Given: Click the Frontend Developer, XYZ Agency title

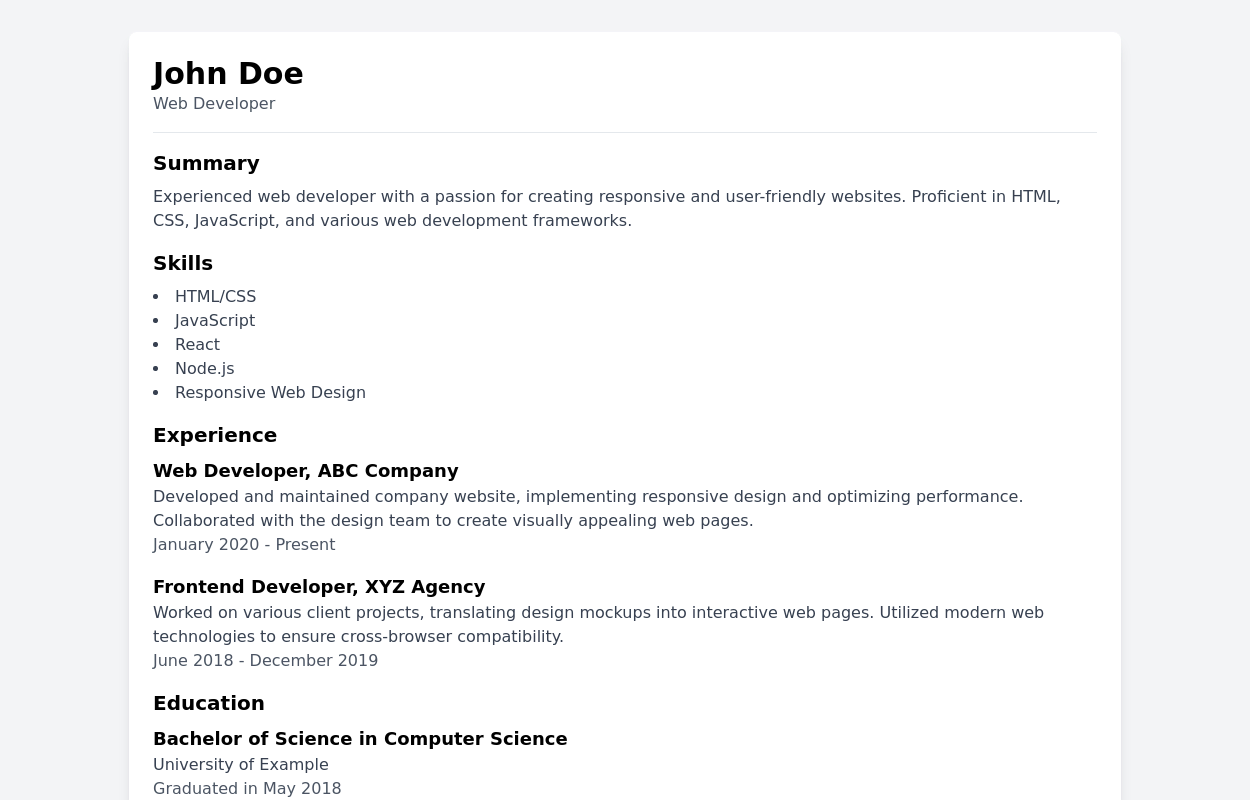Looking at the screenshot, I should [x=319, y=587].
